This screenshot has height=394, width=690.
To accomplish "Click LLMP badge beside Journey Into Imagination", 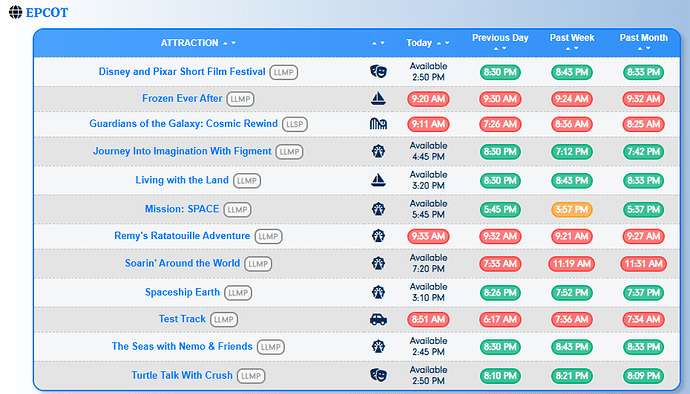I will (x=290, y=152).
